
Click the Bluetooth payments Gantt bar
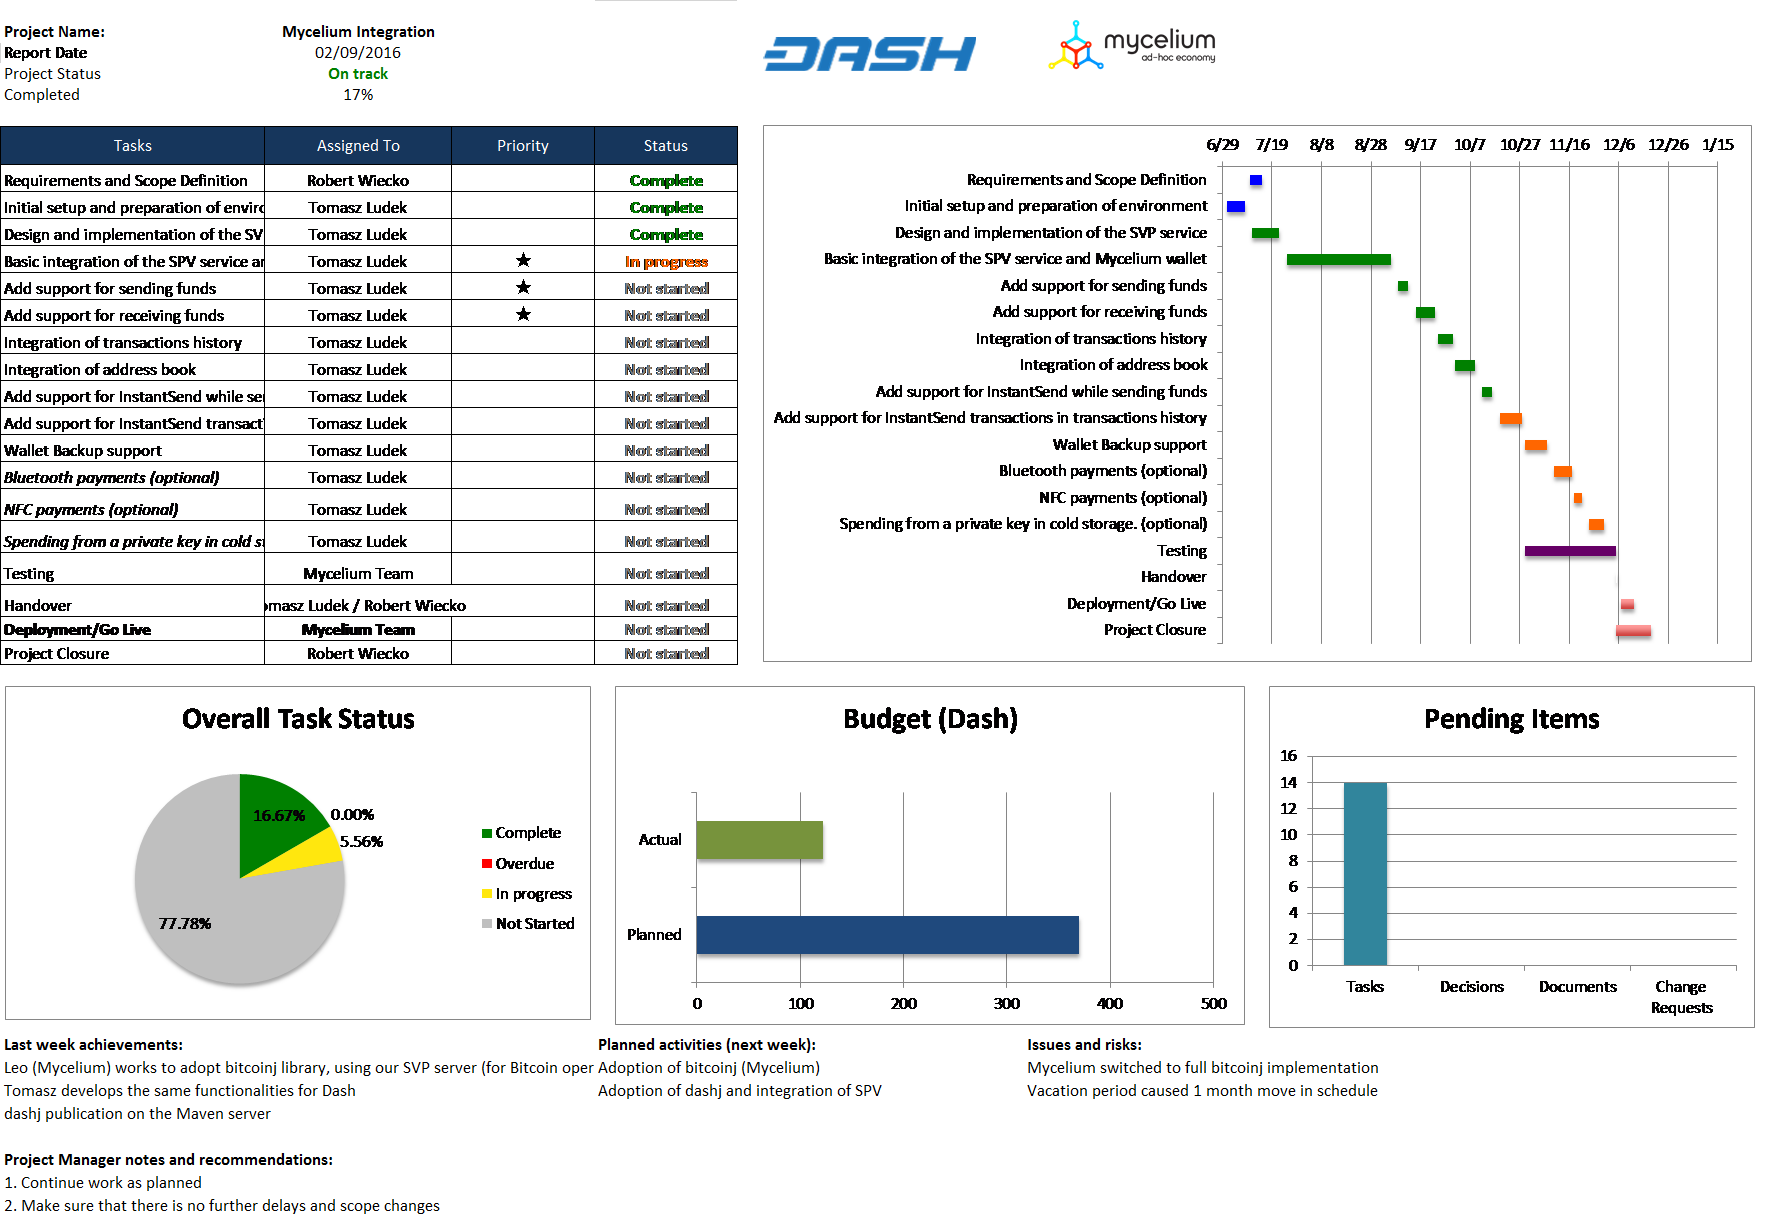tap(1563, 471)
